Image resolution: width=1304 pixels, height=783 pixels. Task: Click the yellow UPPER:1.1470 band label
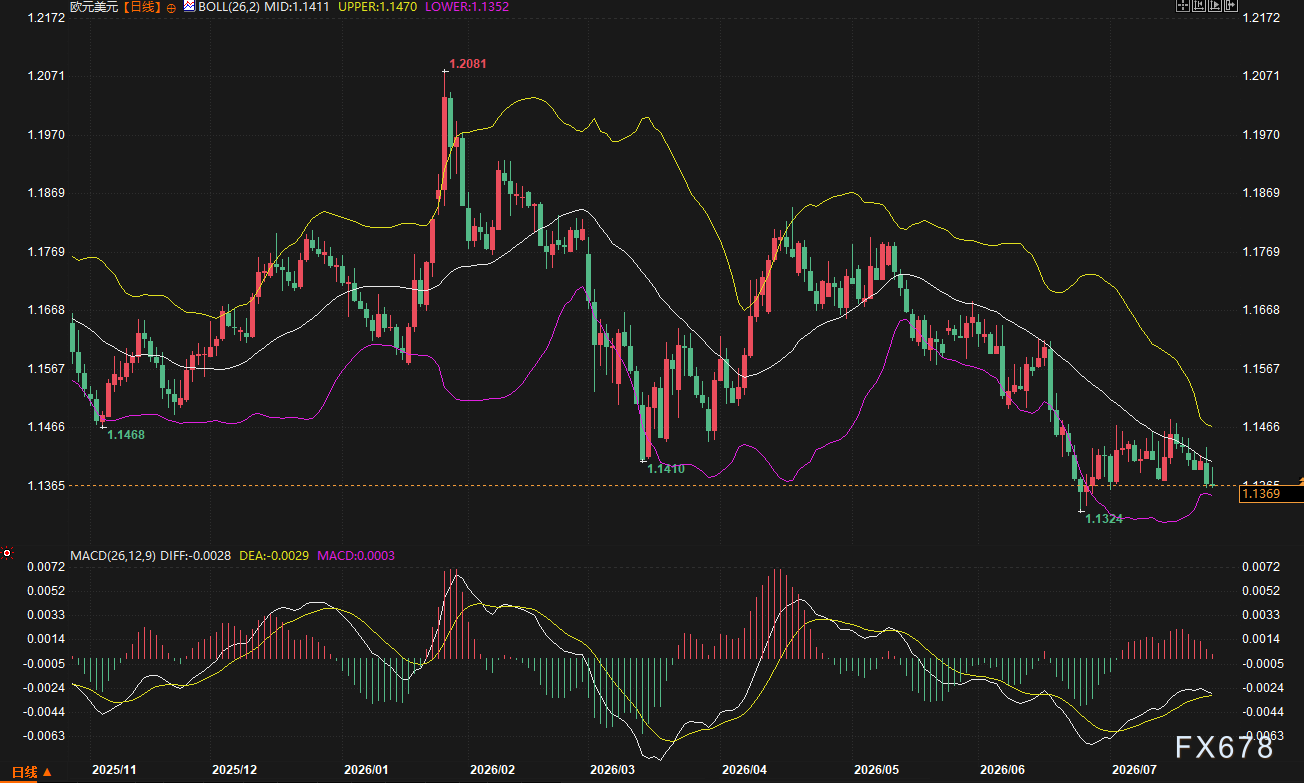[379, 7]
